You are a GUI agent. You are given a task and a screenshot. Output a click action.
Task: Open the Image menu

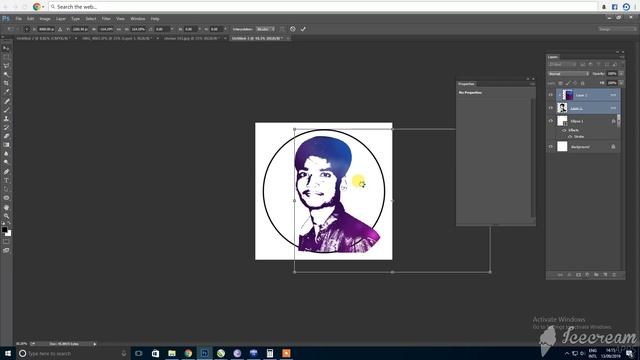click(x=45, y=19)
